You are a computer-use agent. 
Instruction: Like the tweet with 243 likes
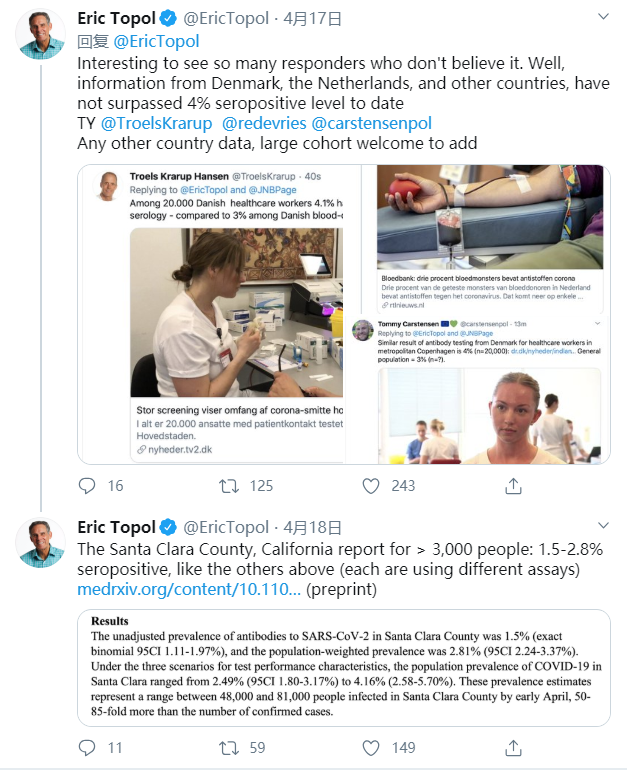[x=371, y=486]
